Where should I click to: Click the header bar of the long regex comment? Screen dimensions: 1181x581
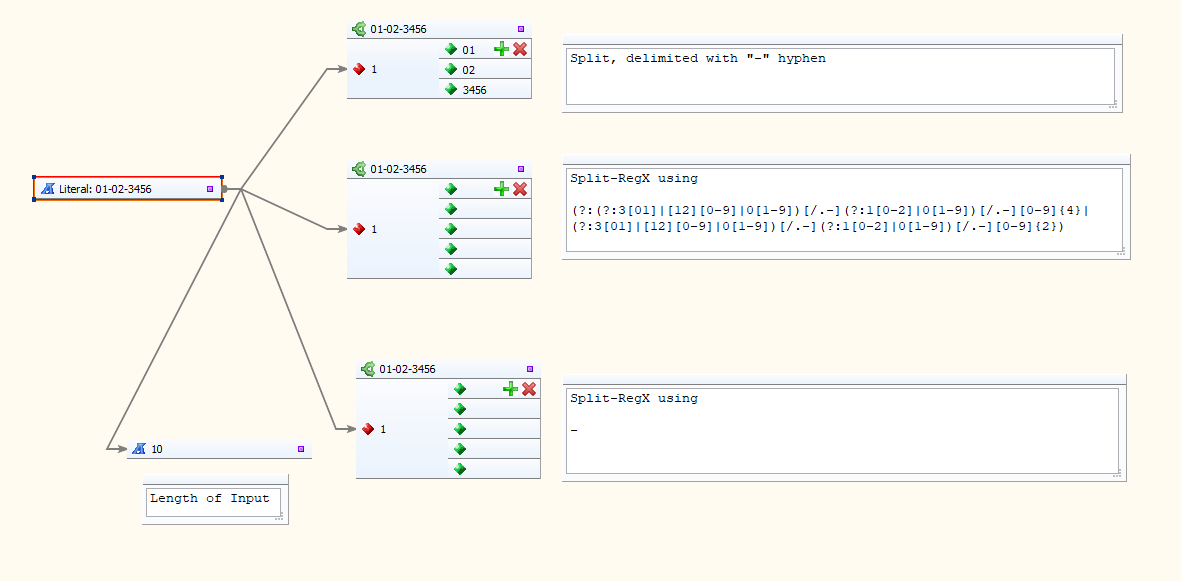tap(847, 160)
